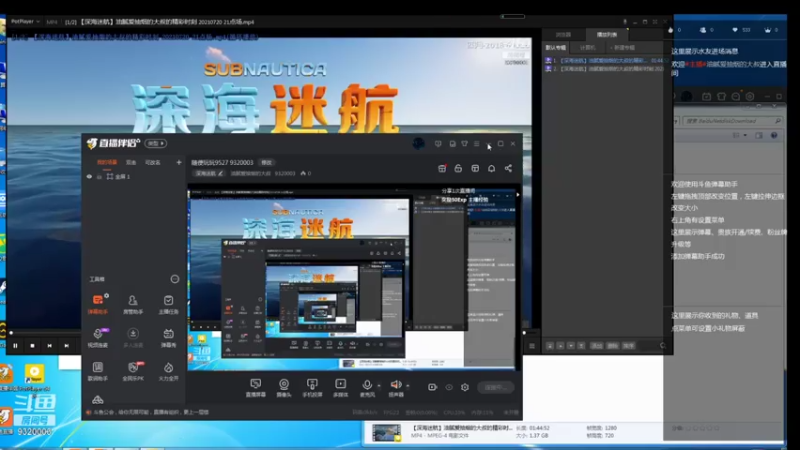Viewport: 800px width, 450px height.
Task: Click the user avatar in the live companion title bar
Action: click(418, 144)
